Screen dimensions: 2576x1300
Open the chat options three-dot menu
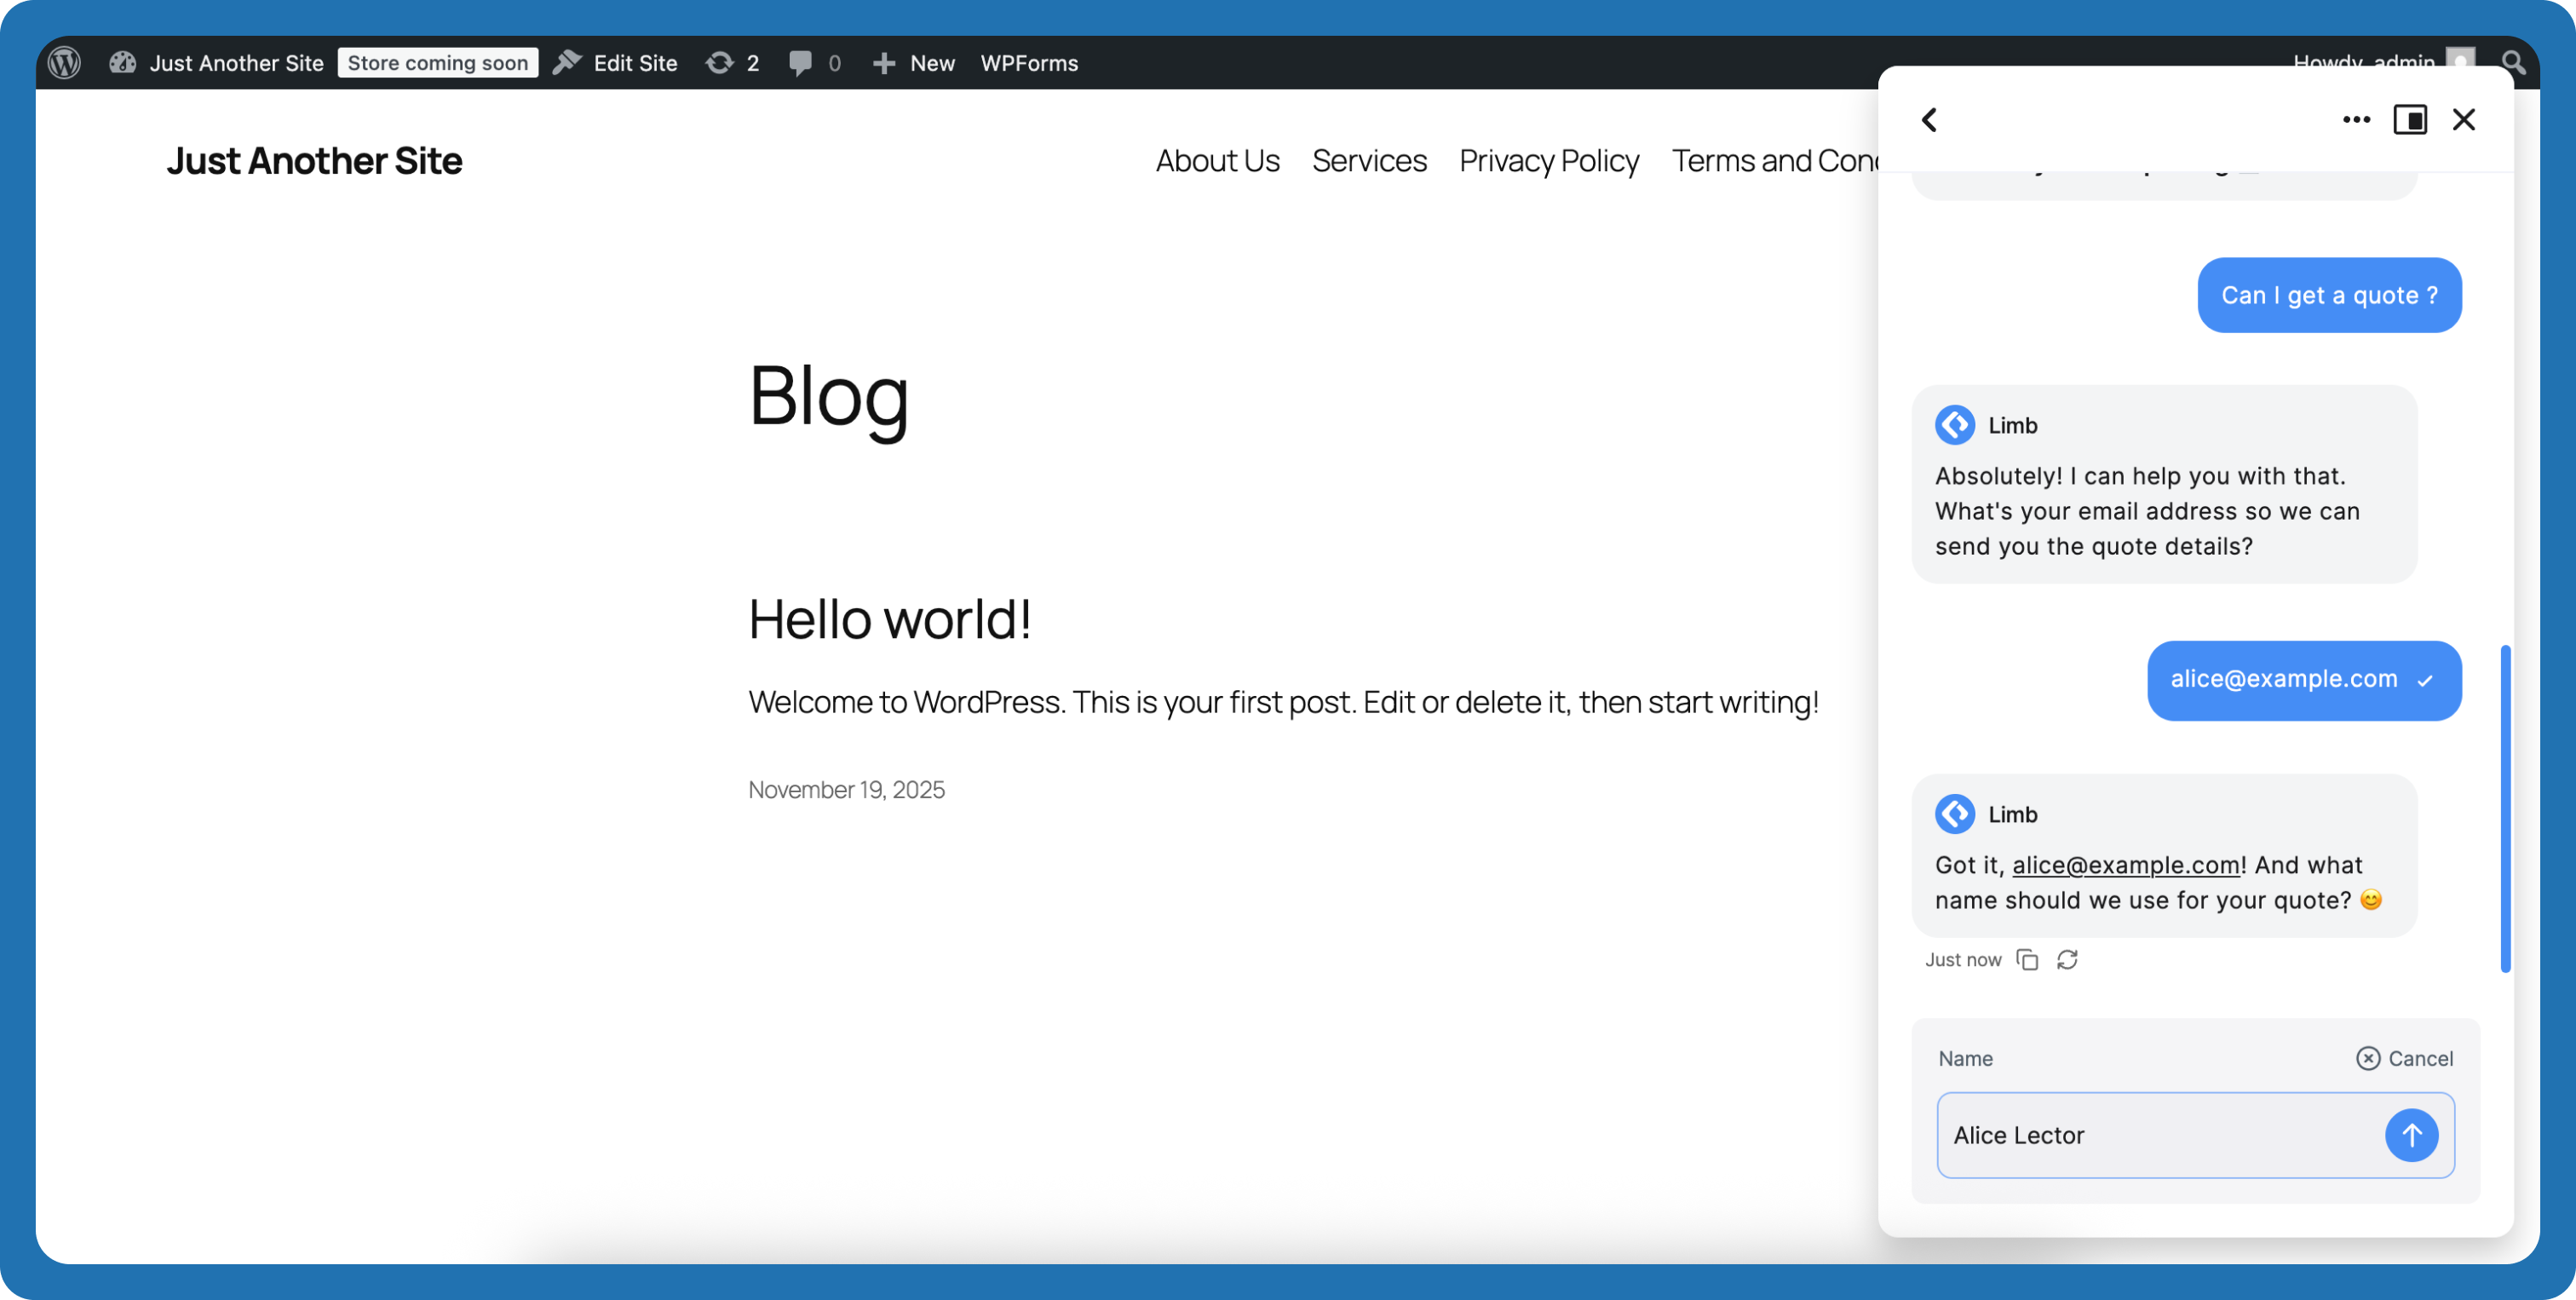coord(2356,119)
